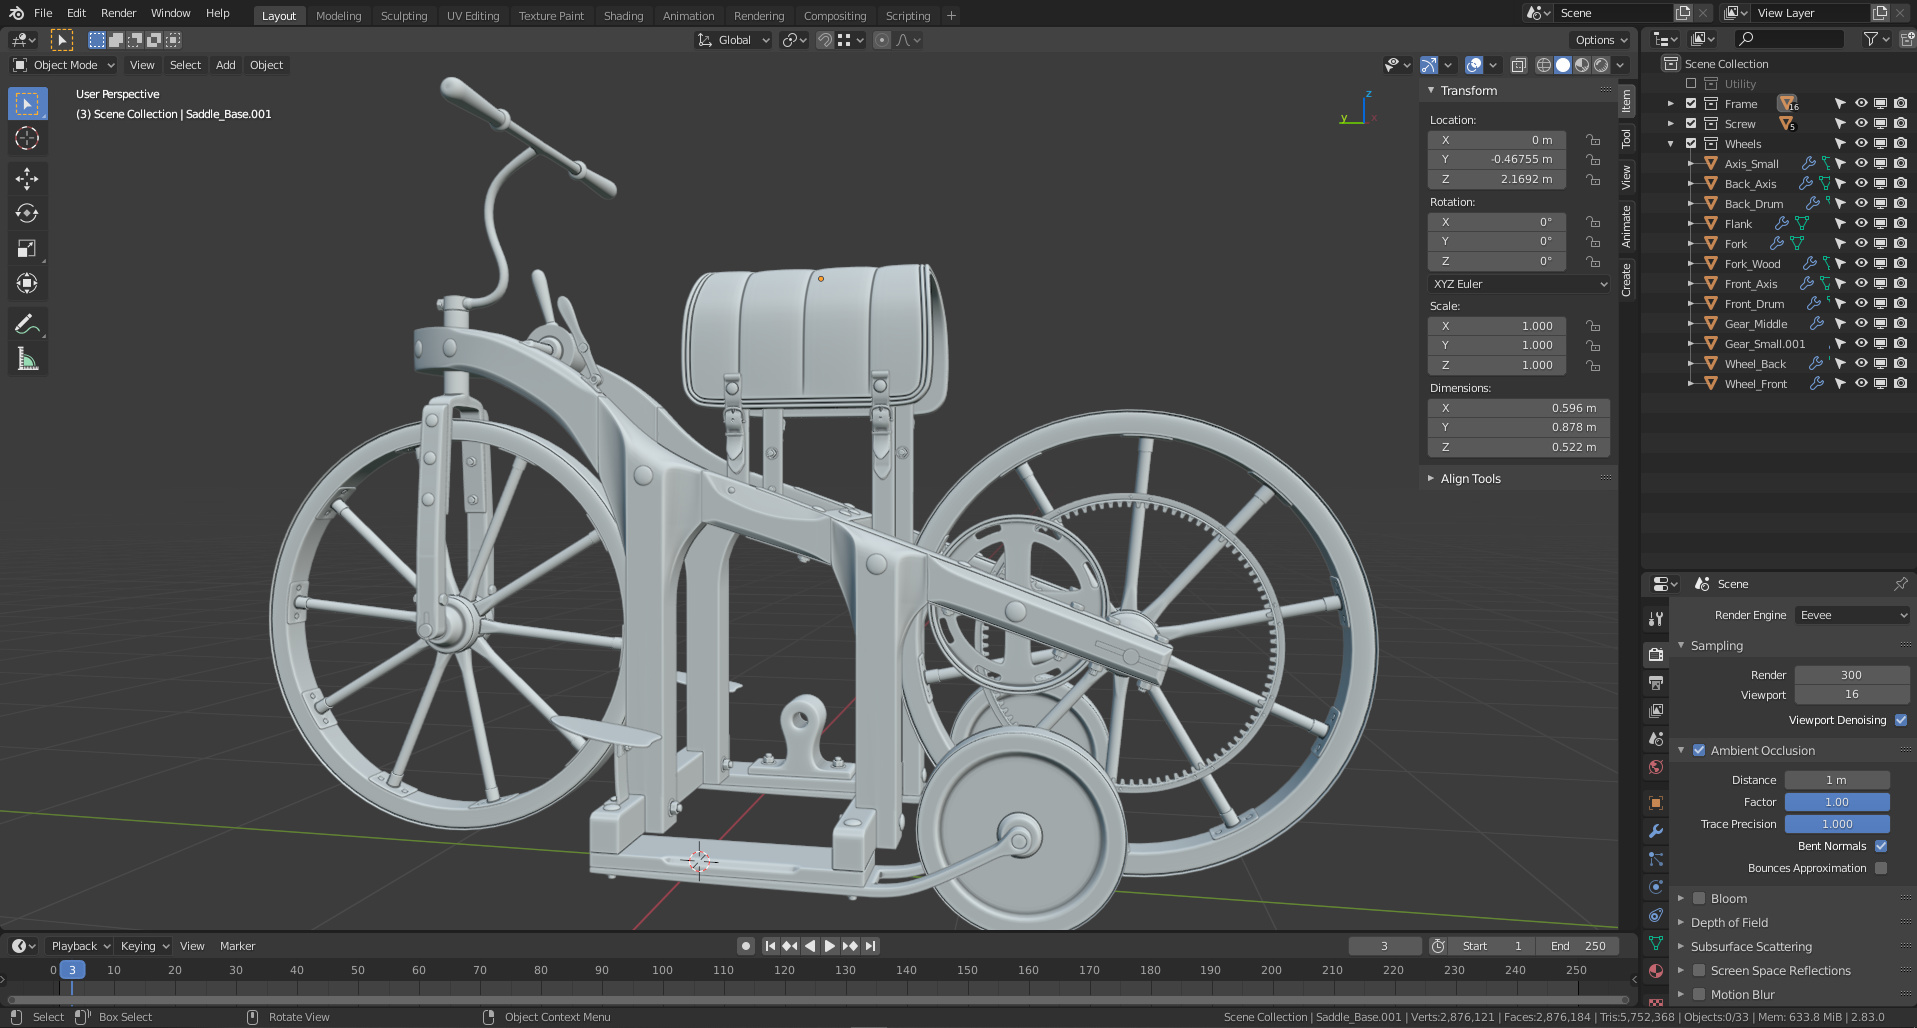Activate the Rotate tool
The image size is (1917, 1028).
(27, 214)
